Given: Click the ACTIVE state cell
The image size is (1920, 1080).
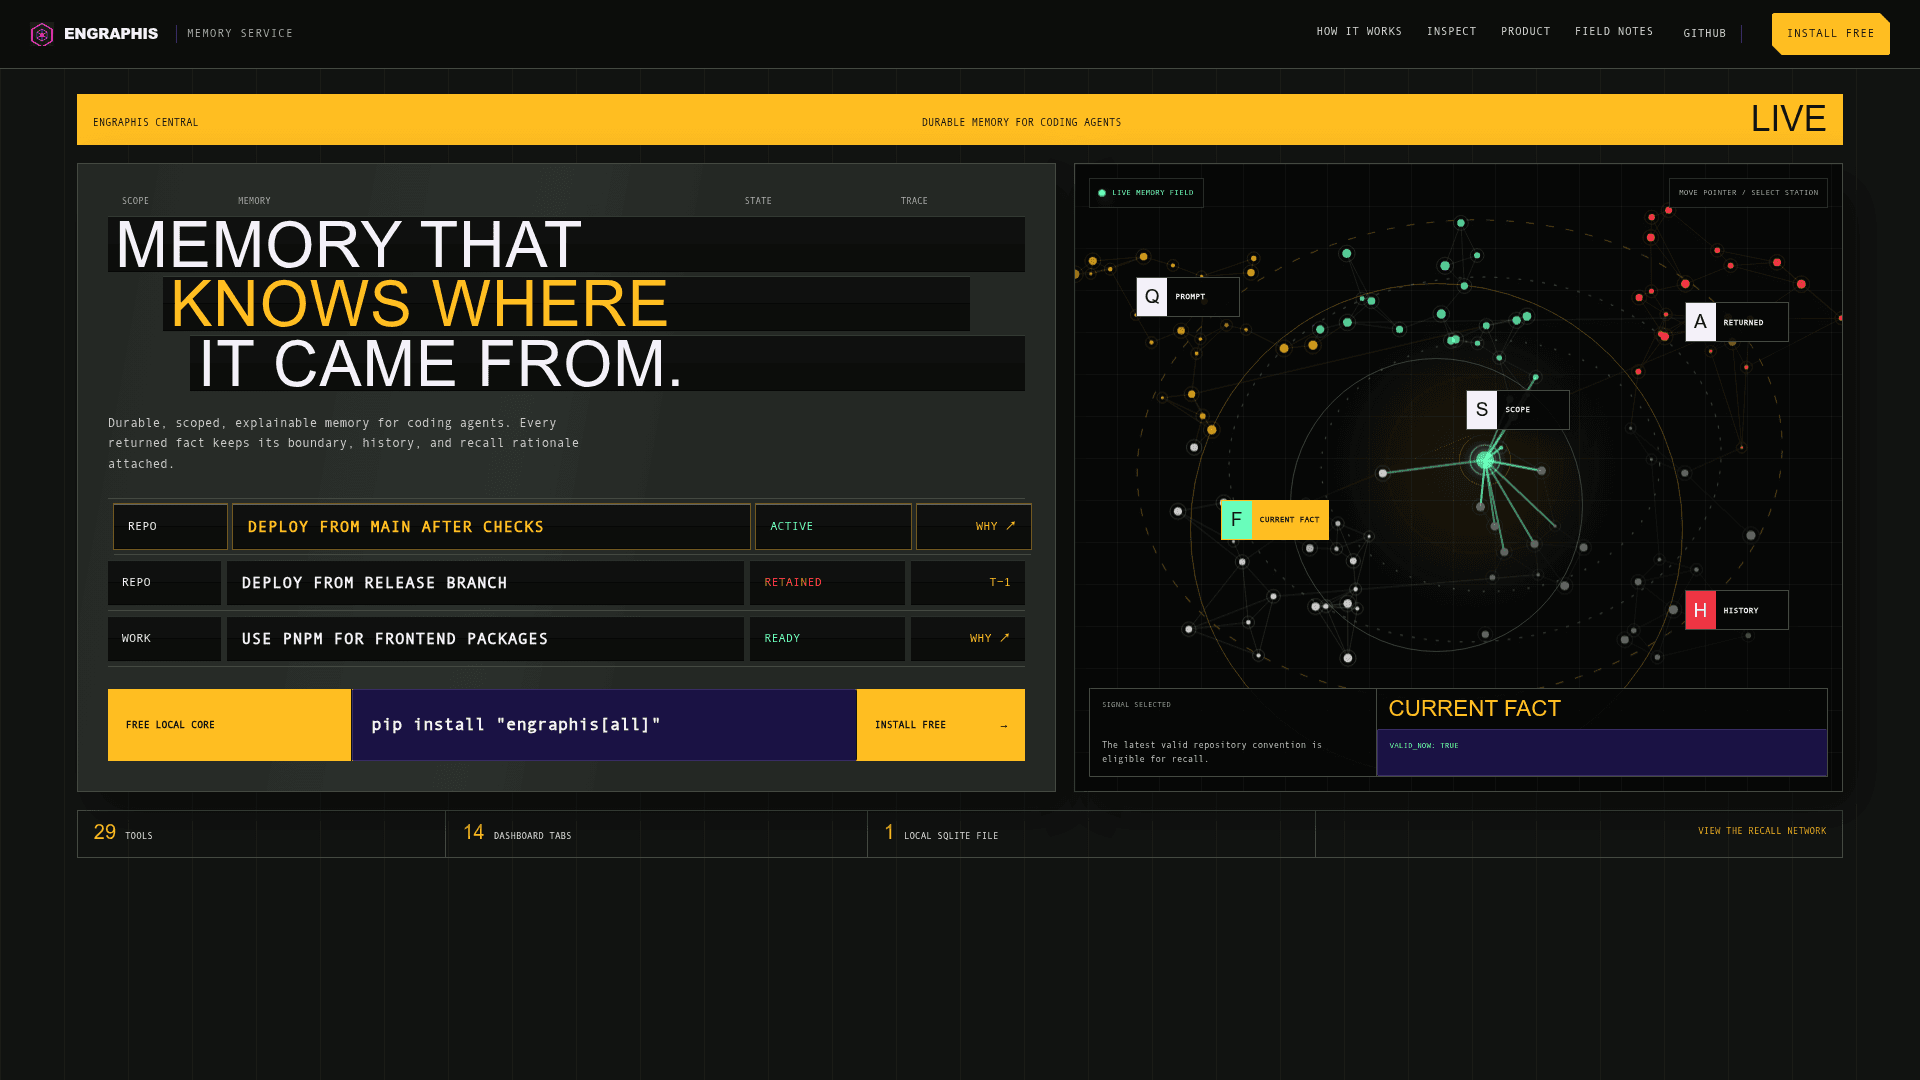Looking at the screenshot, I should point(833,527).
